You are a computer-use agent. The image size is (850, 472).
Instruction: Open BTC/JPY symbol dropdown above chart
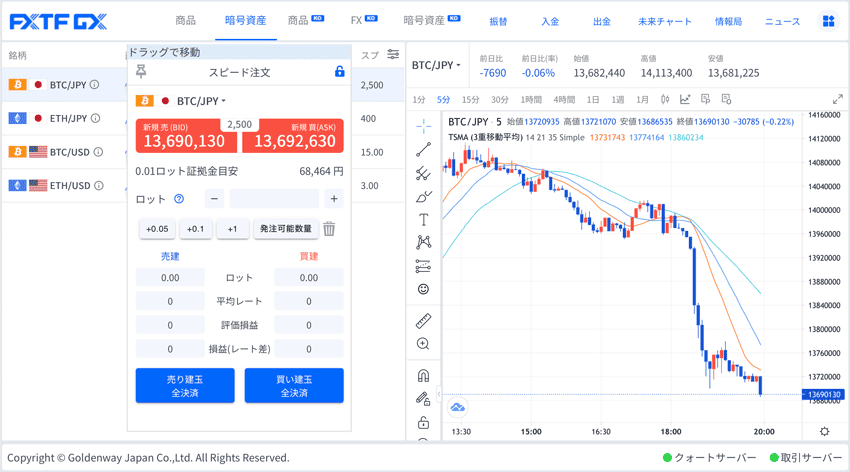point(436,65)
